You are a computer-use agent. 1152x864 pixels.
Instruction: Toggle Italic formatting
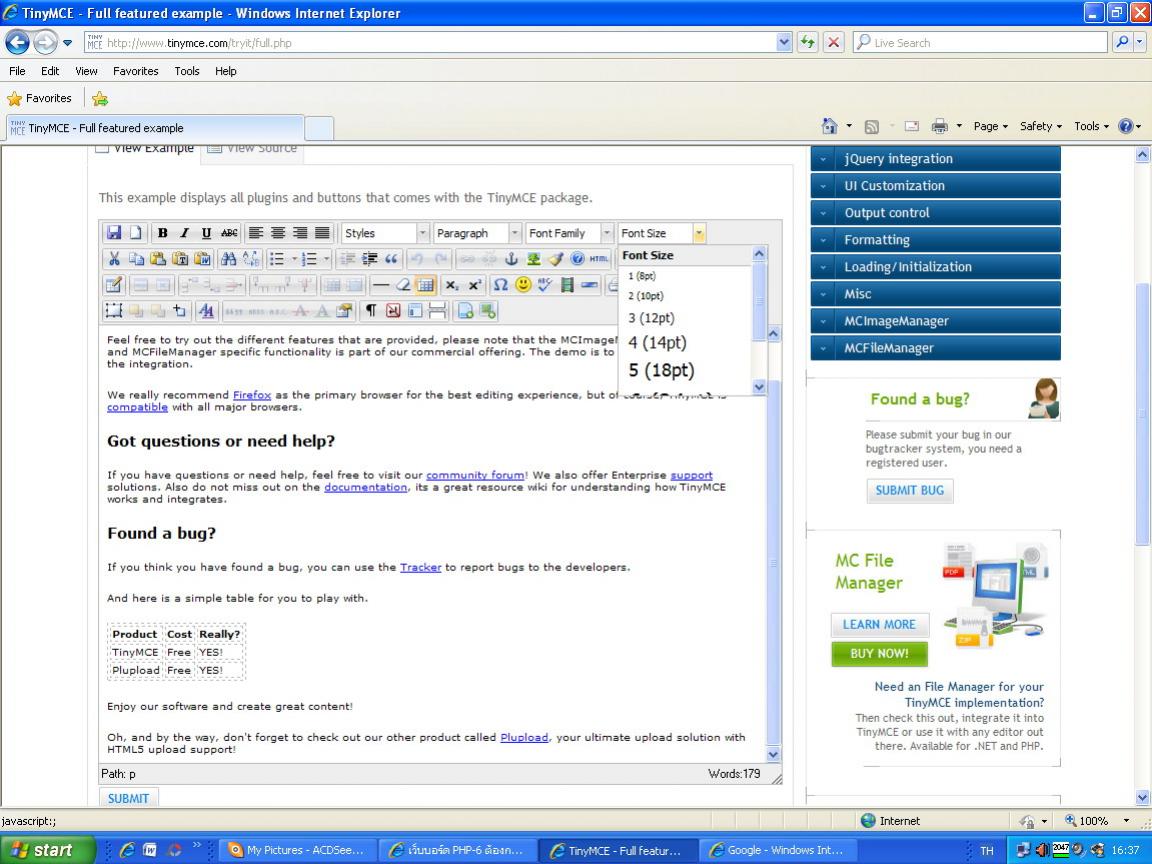click(x=184, y=233)
